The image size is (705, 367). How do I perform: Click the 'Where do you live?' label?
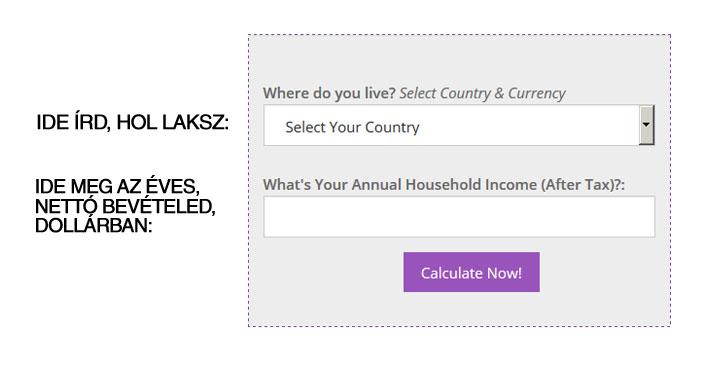pos(329,93)
